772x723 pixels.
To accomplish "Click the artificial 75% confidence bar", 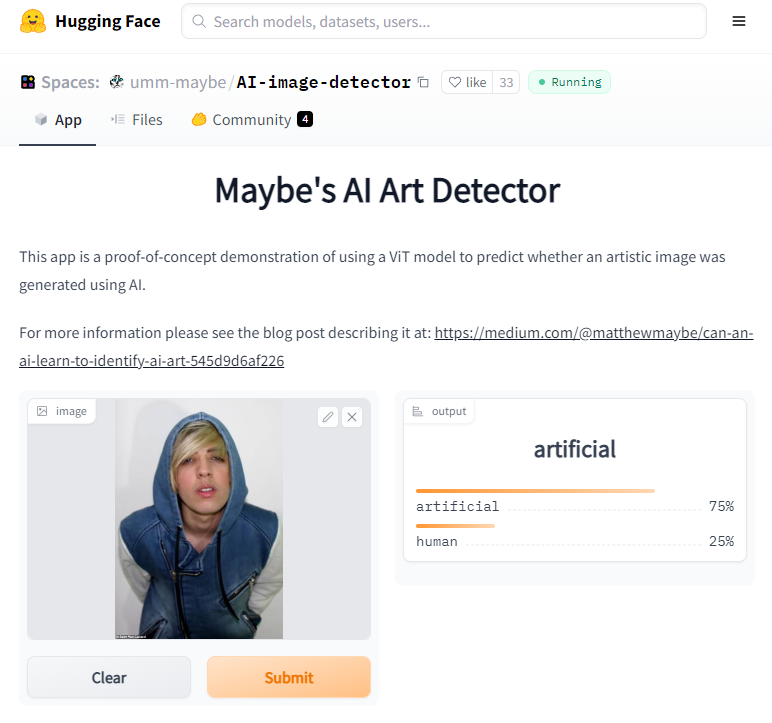I will (x=535, y=491).
